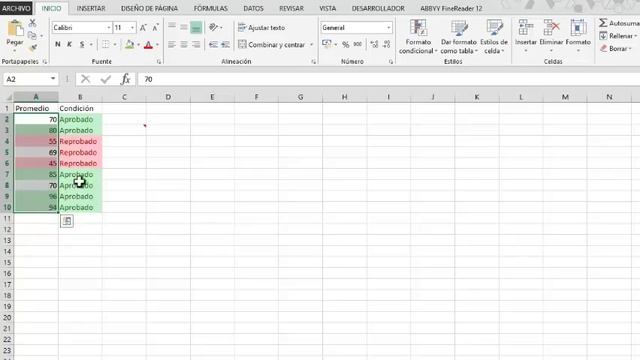
Task: Increase decimal places icon
Action: (x=374, y=44)
